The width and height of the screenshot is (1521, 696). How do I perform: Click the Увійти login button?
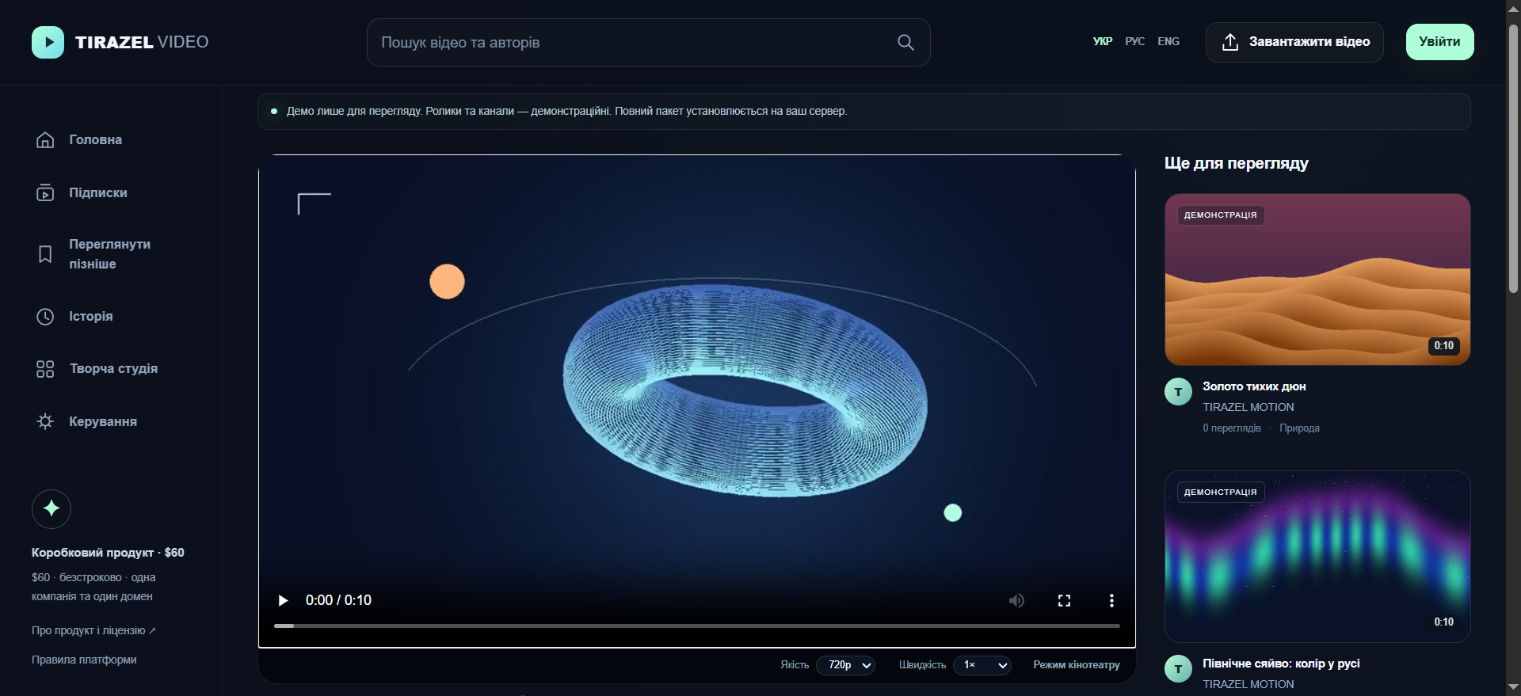point(1439,42)
